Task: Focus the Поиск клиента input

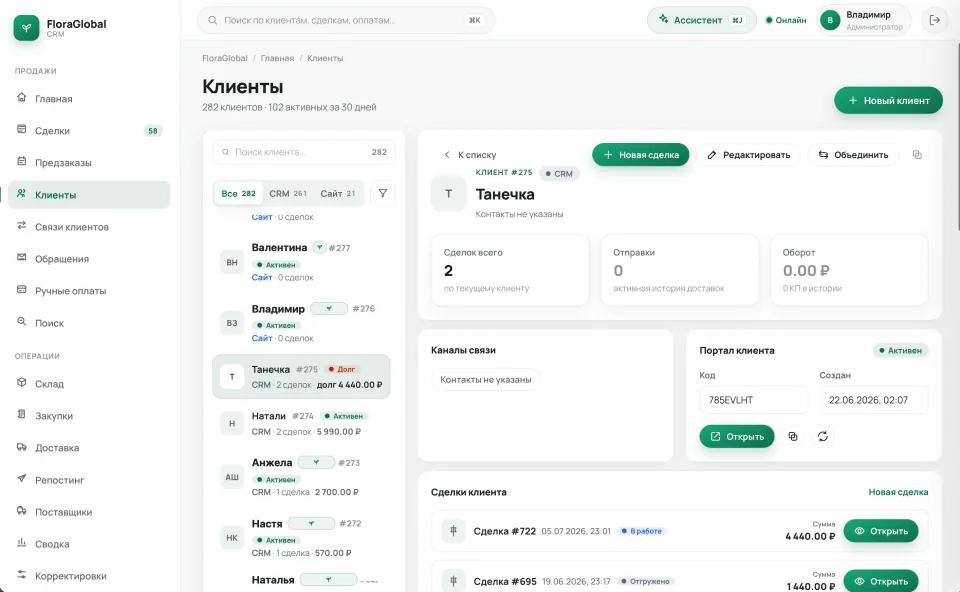Action: (304, 152)
